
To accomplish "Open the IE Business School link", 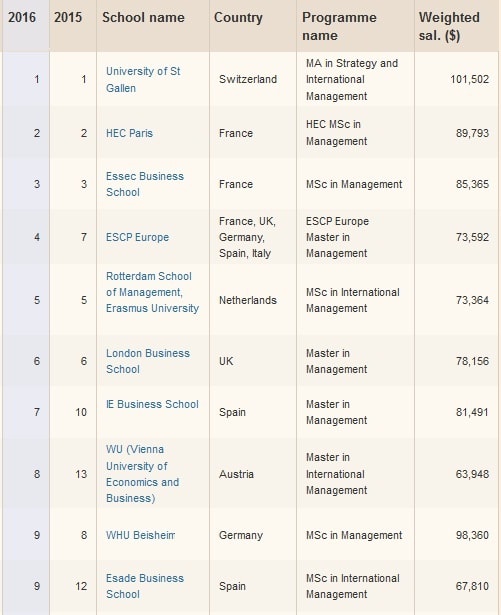I will [152, 404].
